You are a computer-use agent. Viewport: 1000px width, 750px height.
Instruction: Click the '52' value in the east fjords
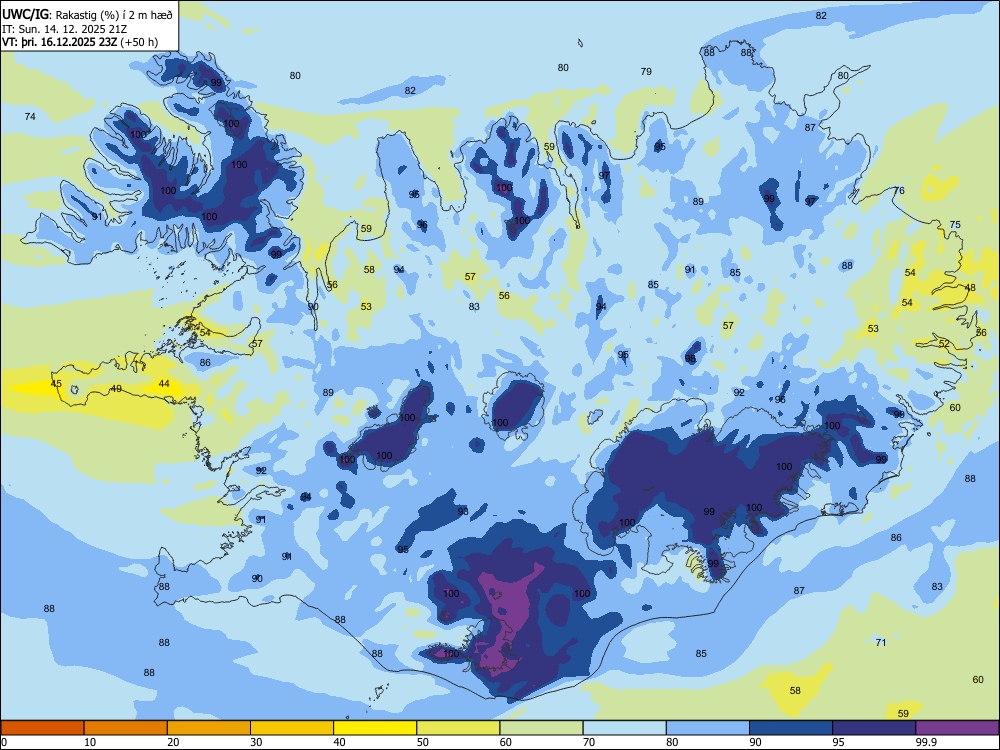point(944,344)
